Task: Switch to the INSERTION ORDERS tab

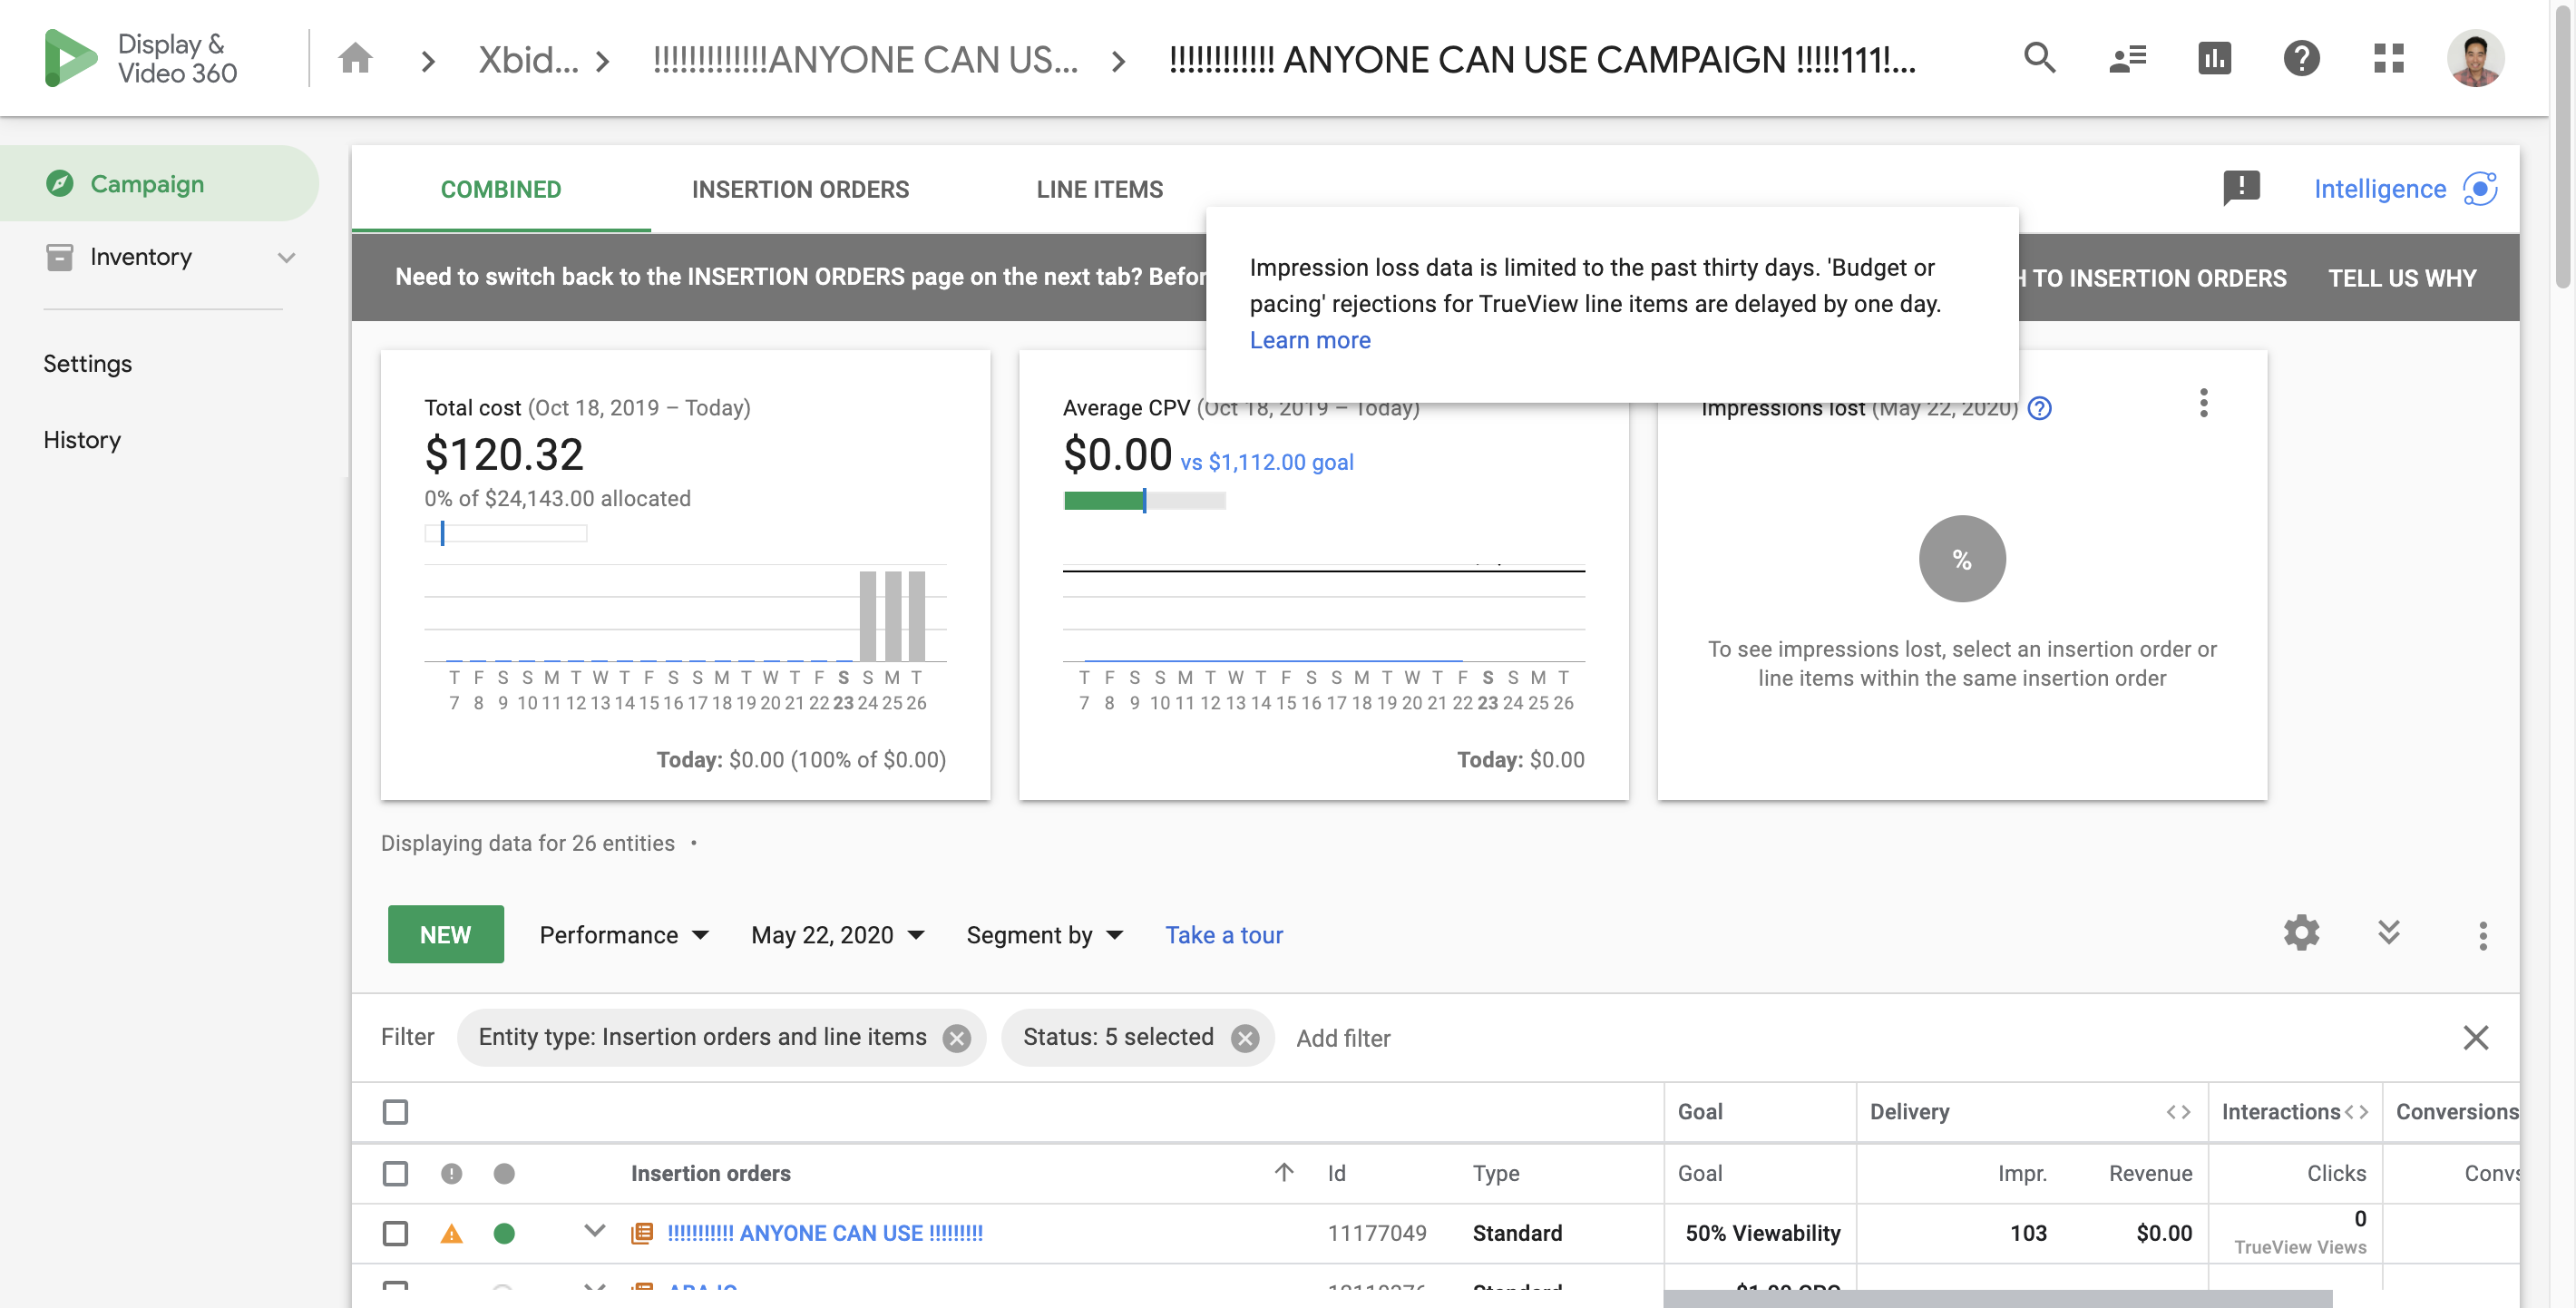Action: pyautogui.click(x=800, y=189)
